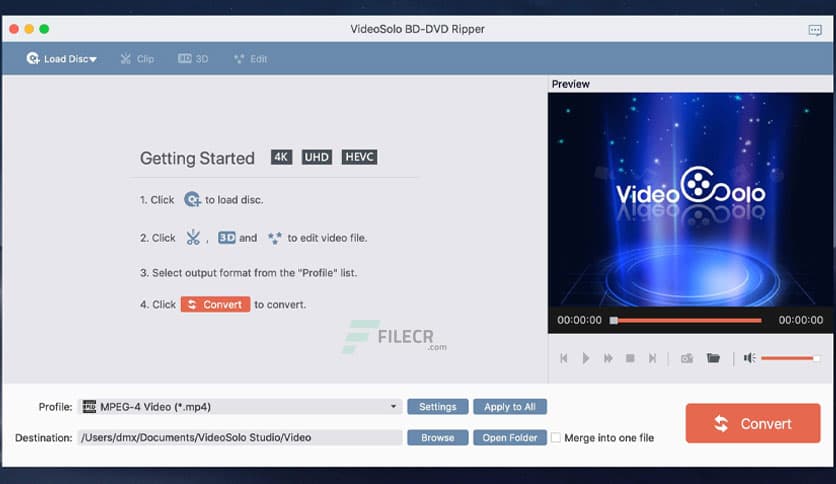Click Browse to choose destination
The width and height of the screenshot is (836, 484).
(438, 438)
